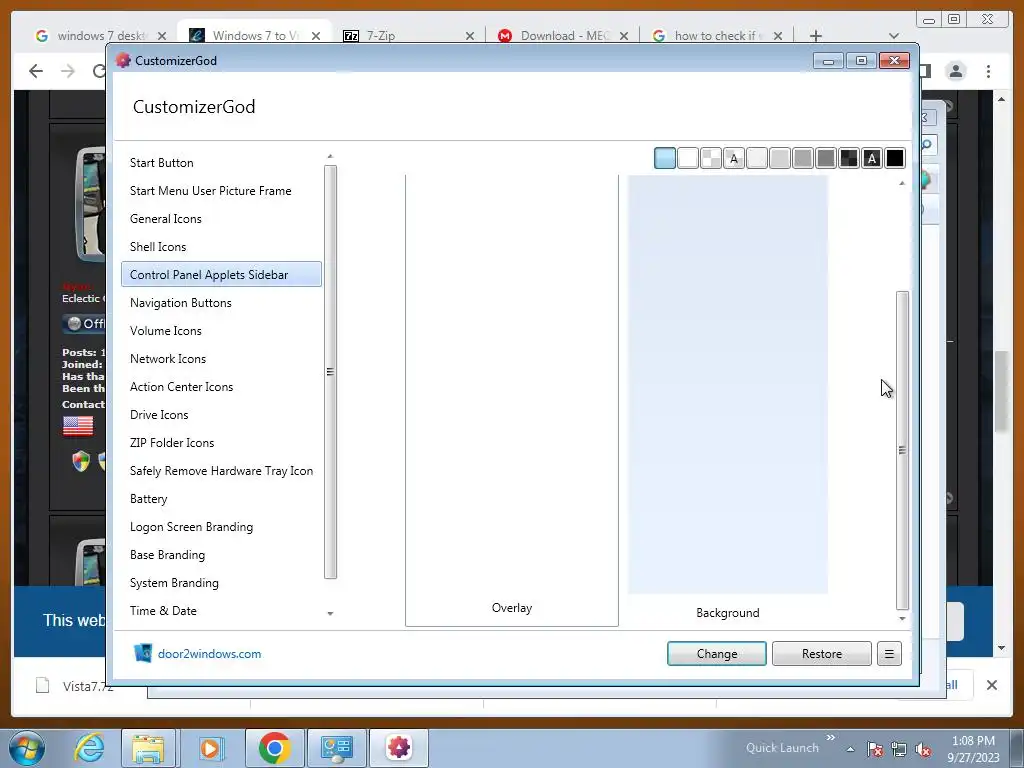Screen dimensions: 1024x768
Task: Close the 7-Zip tab
Action: 470,36
